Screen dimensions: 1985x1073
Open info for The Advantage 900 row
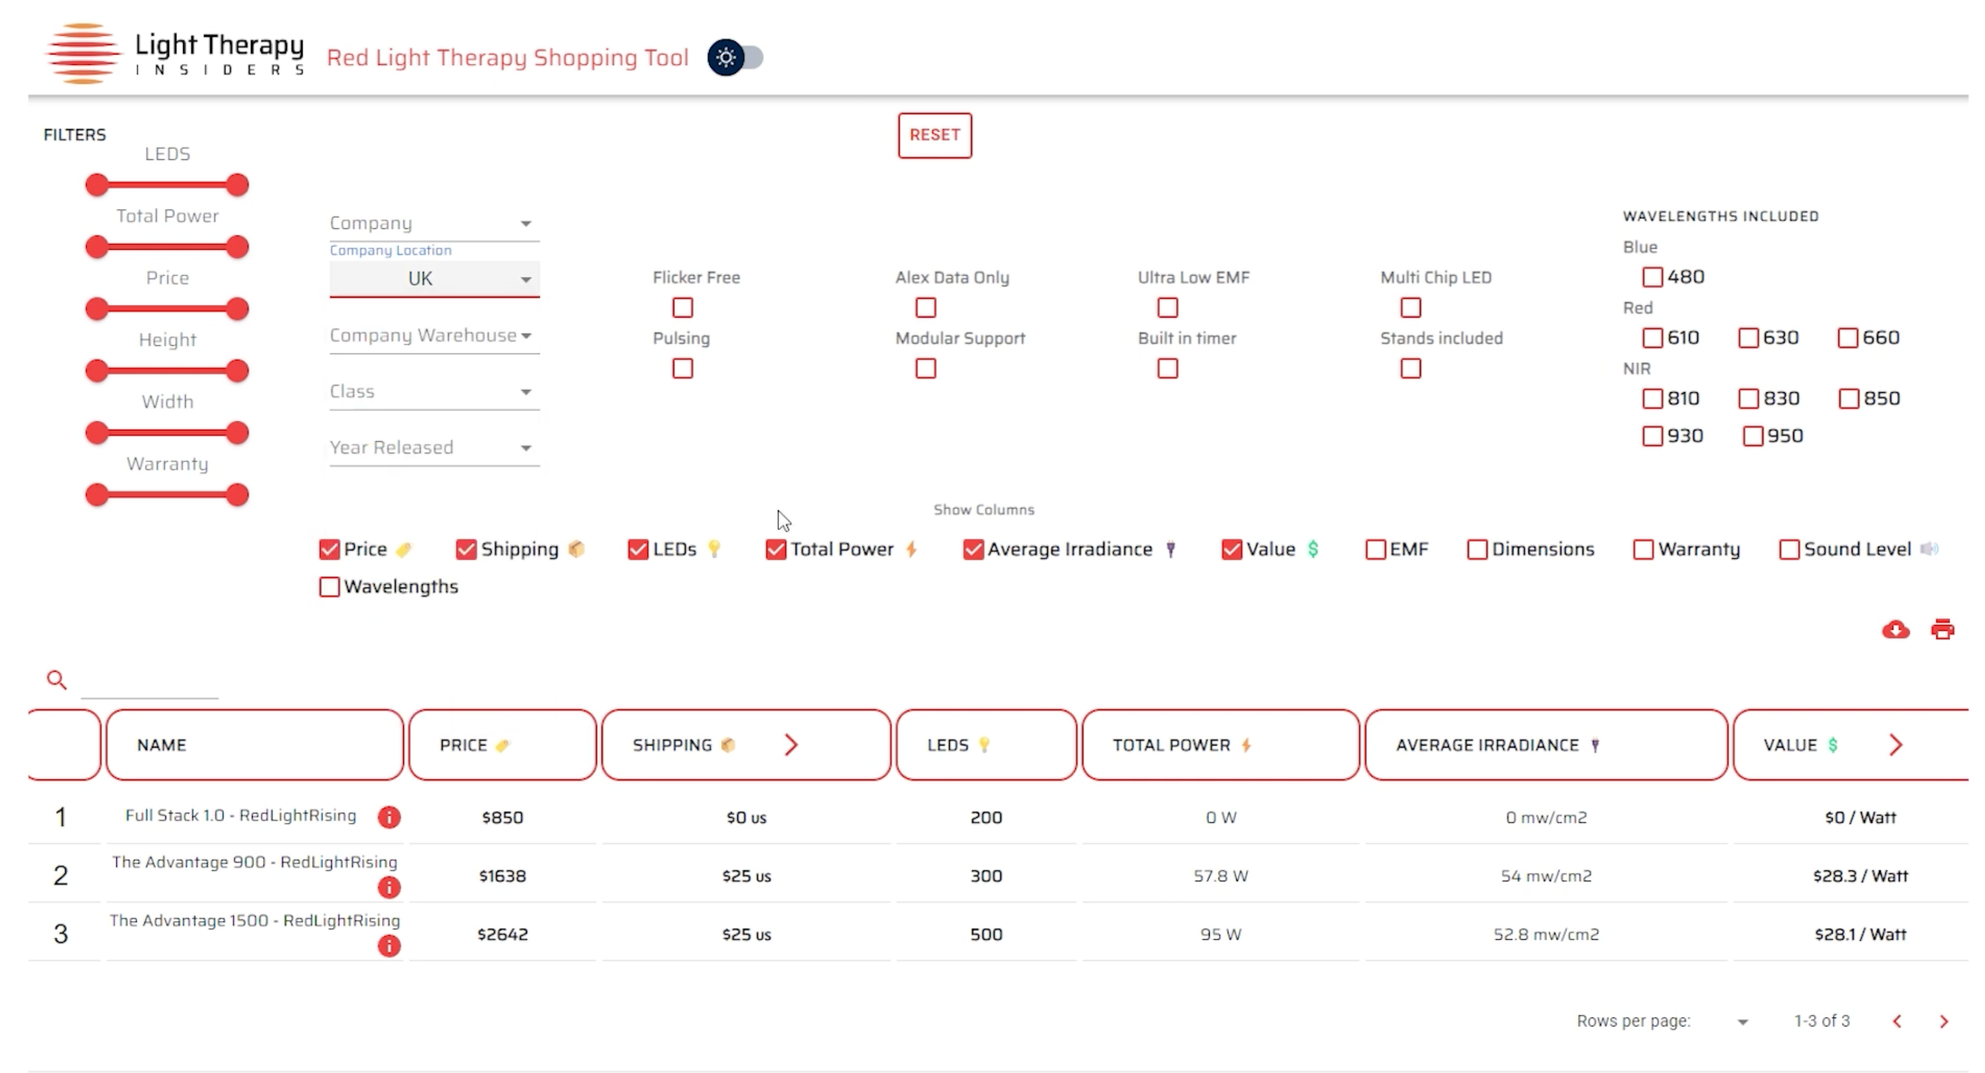pos(389,887)
